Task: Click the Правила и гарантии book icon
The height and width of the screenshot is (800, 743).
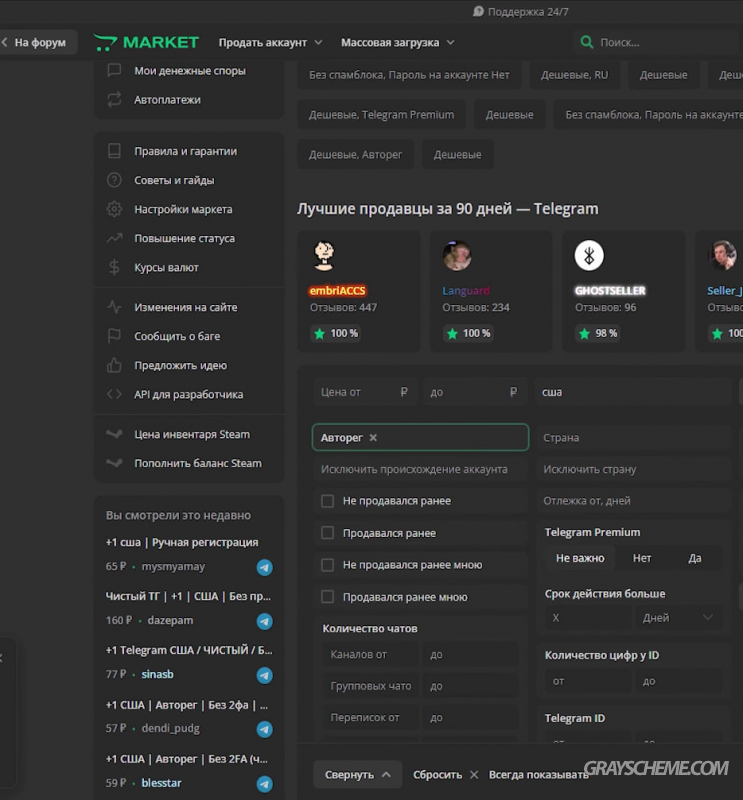Action: click(114, 151)
